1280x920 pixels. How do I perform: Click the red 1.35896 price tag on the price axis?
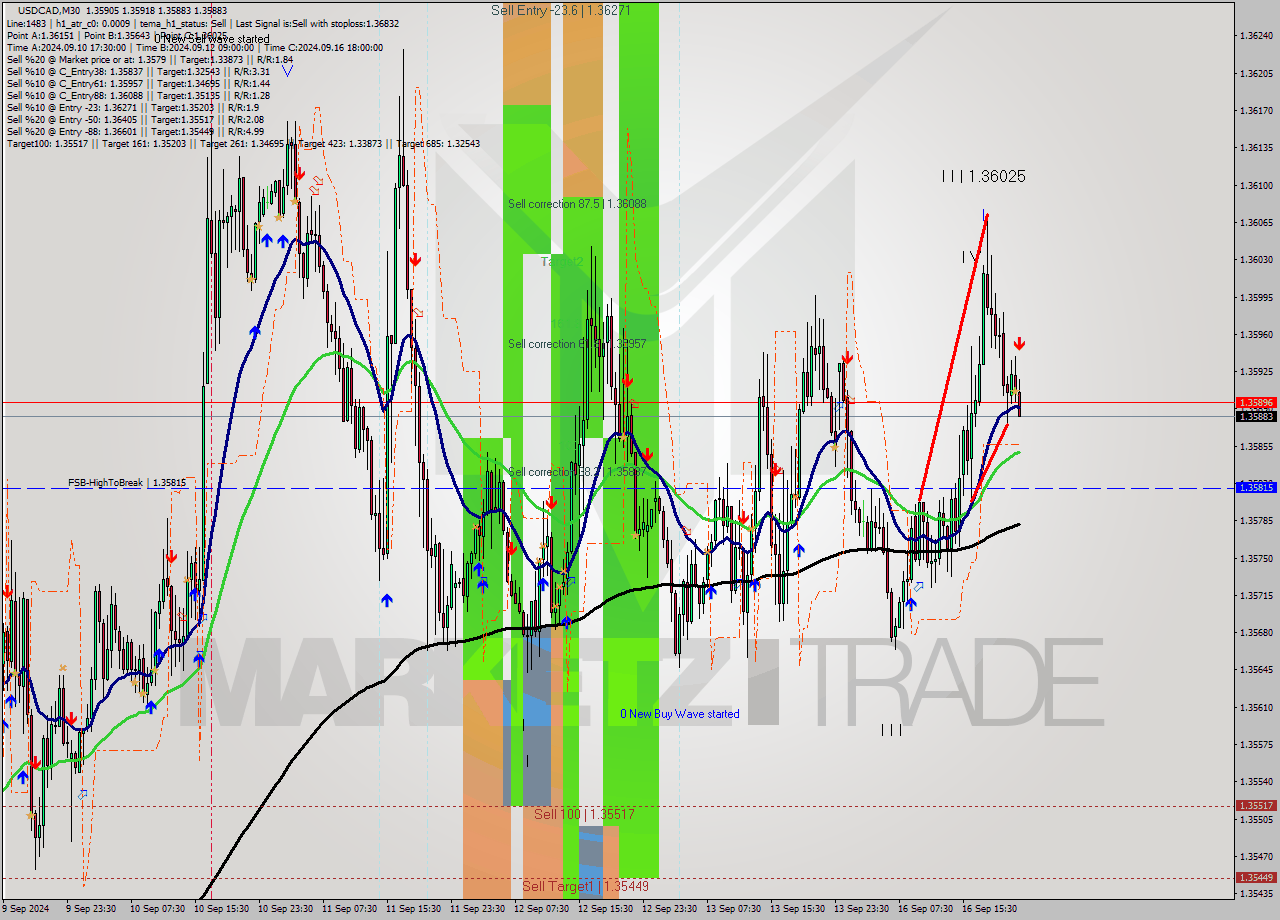point(1255,402)
